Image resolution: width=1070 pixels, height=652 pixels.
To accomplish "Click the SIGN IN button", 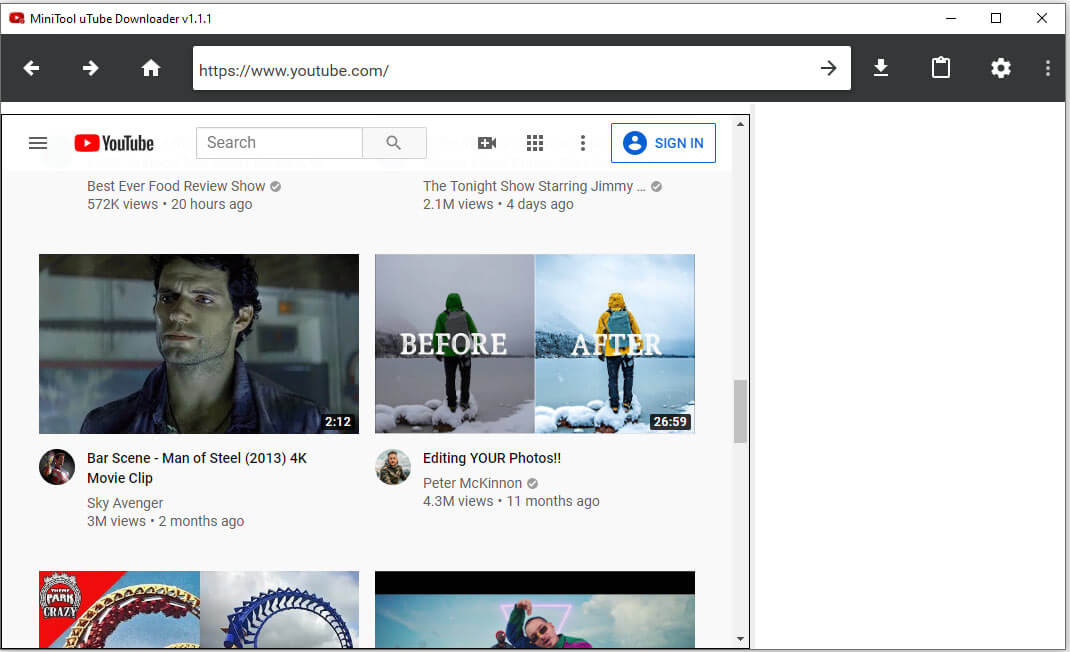I will point(663,143).
